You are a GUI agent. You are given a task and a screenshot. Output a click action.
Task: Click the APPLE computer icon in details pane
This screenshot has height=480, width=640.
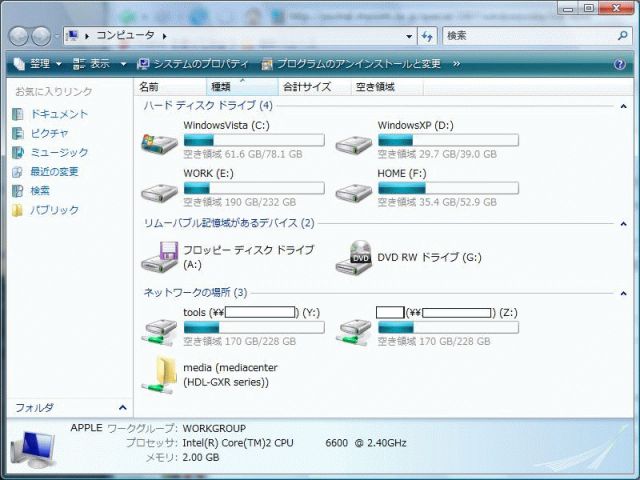[x=33, y=449]
